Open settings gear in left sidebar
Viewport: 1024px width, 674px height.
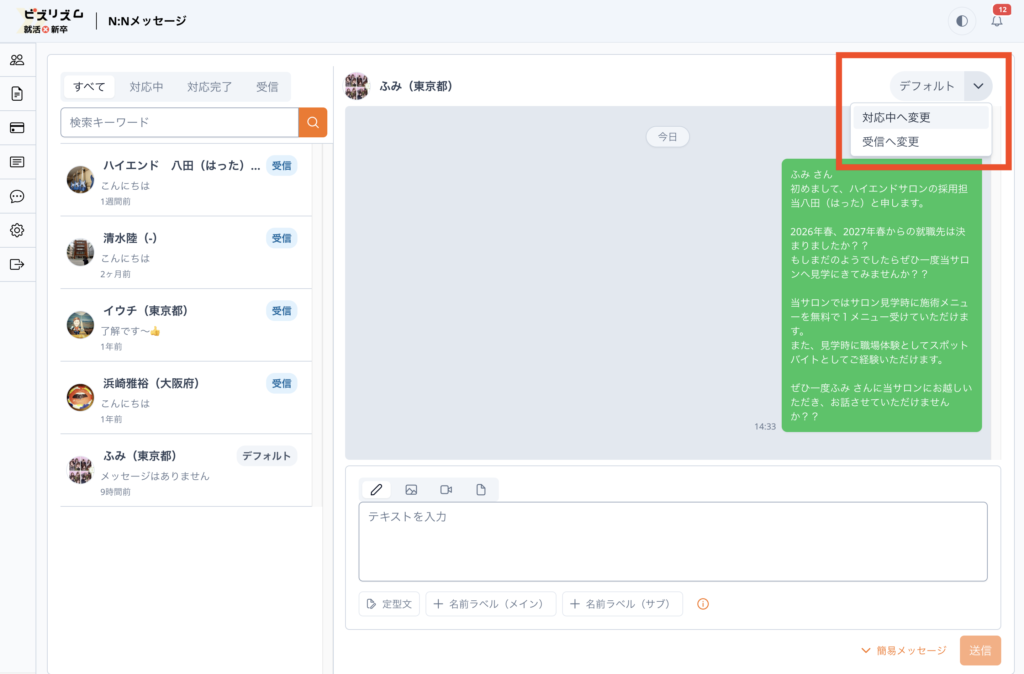17,230
